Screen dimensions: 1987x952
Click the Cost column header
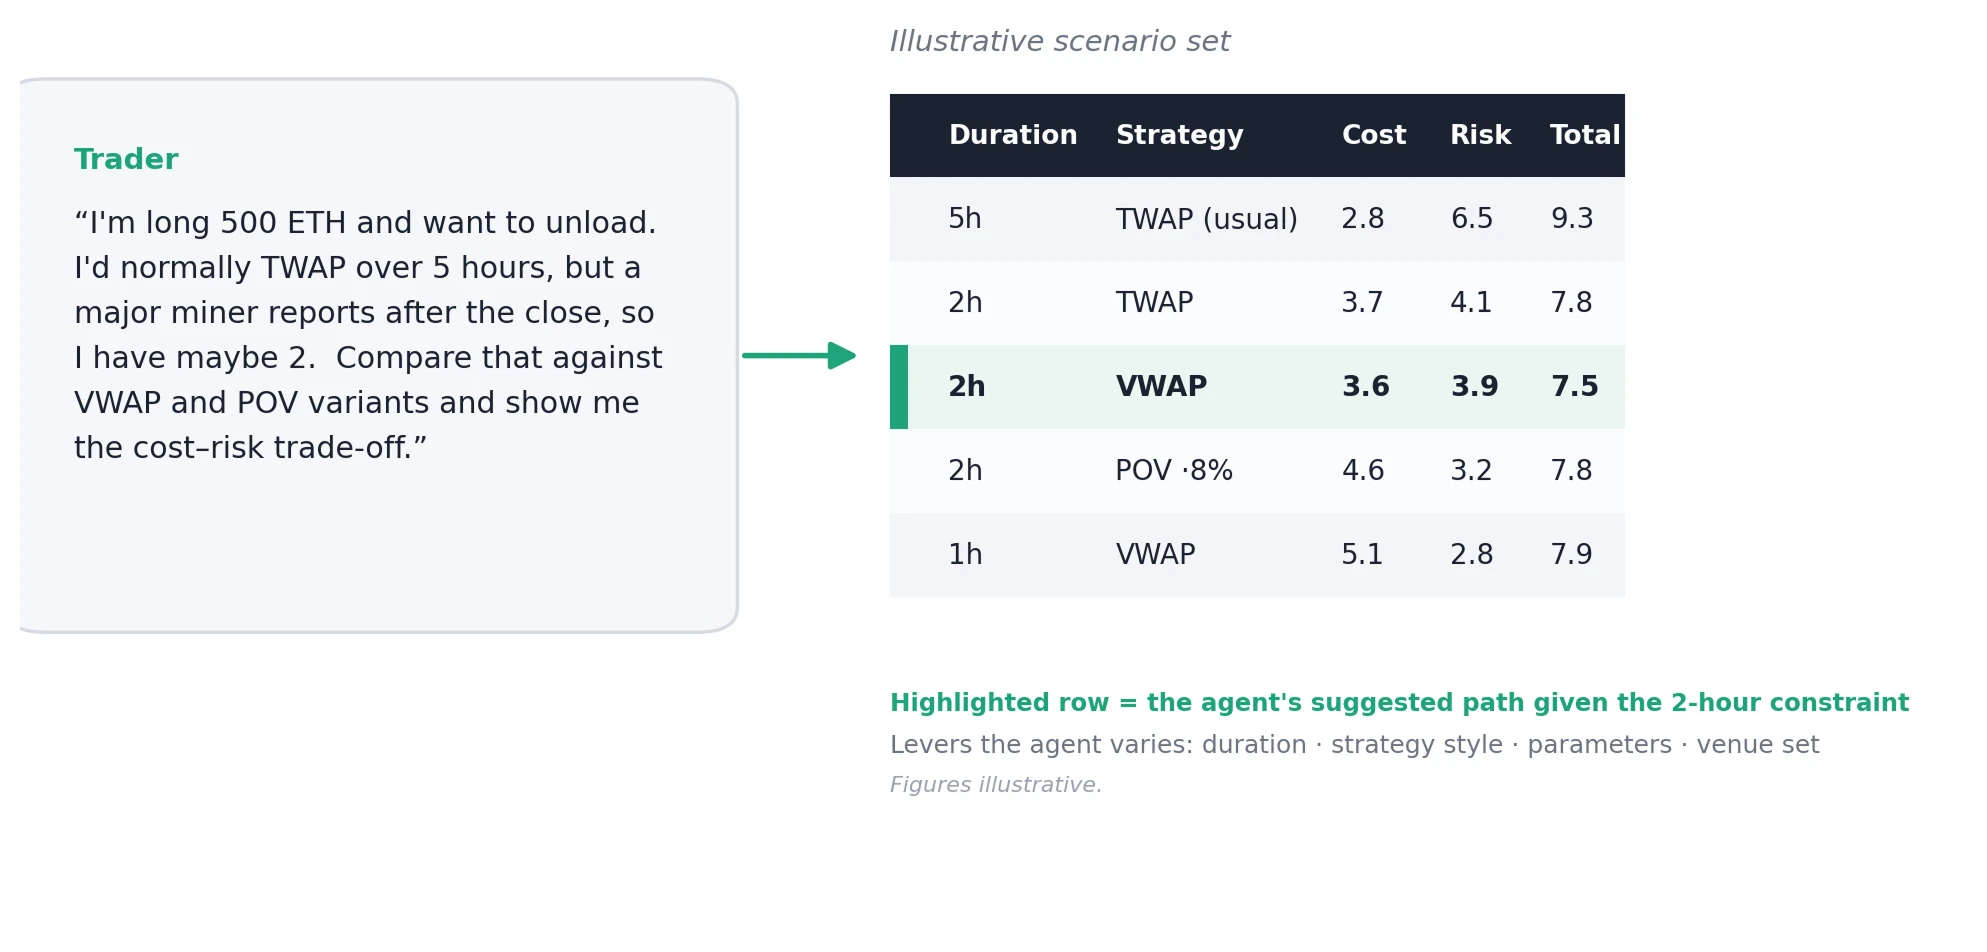(x=1373, y=135)
